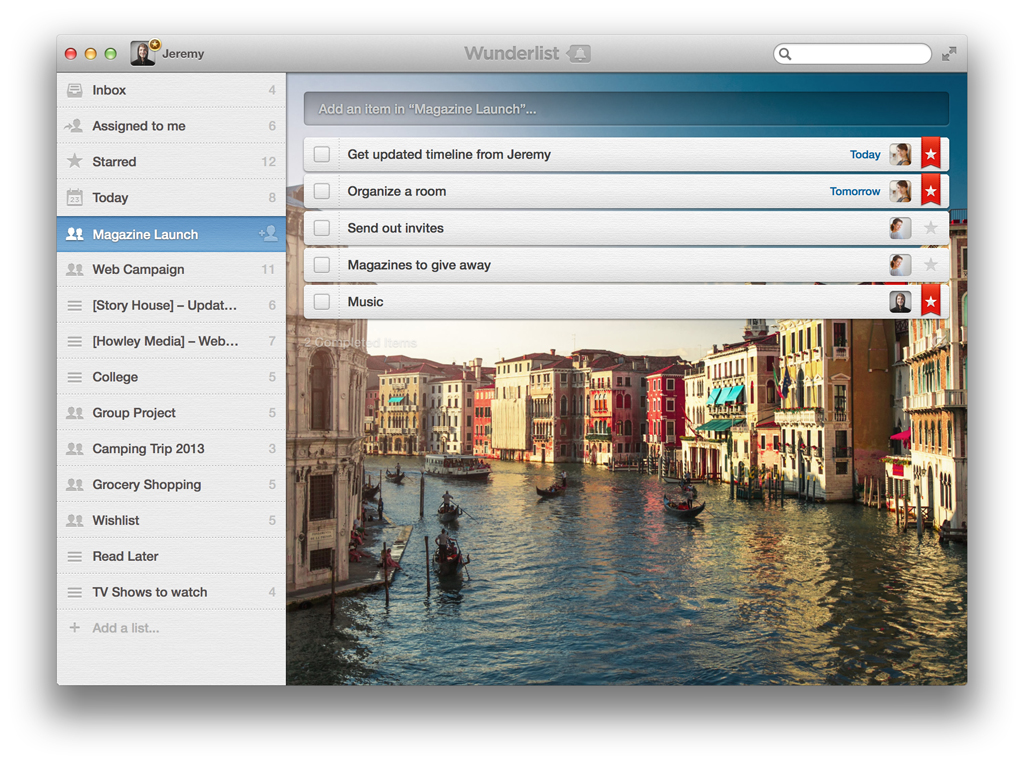This screenshot has width=1024, height=764.
Task: Click Jeremy's avatar with notification badge
Action: [x=141, y=52]
